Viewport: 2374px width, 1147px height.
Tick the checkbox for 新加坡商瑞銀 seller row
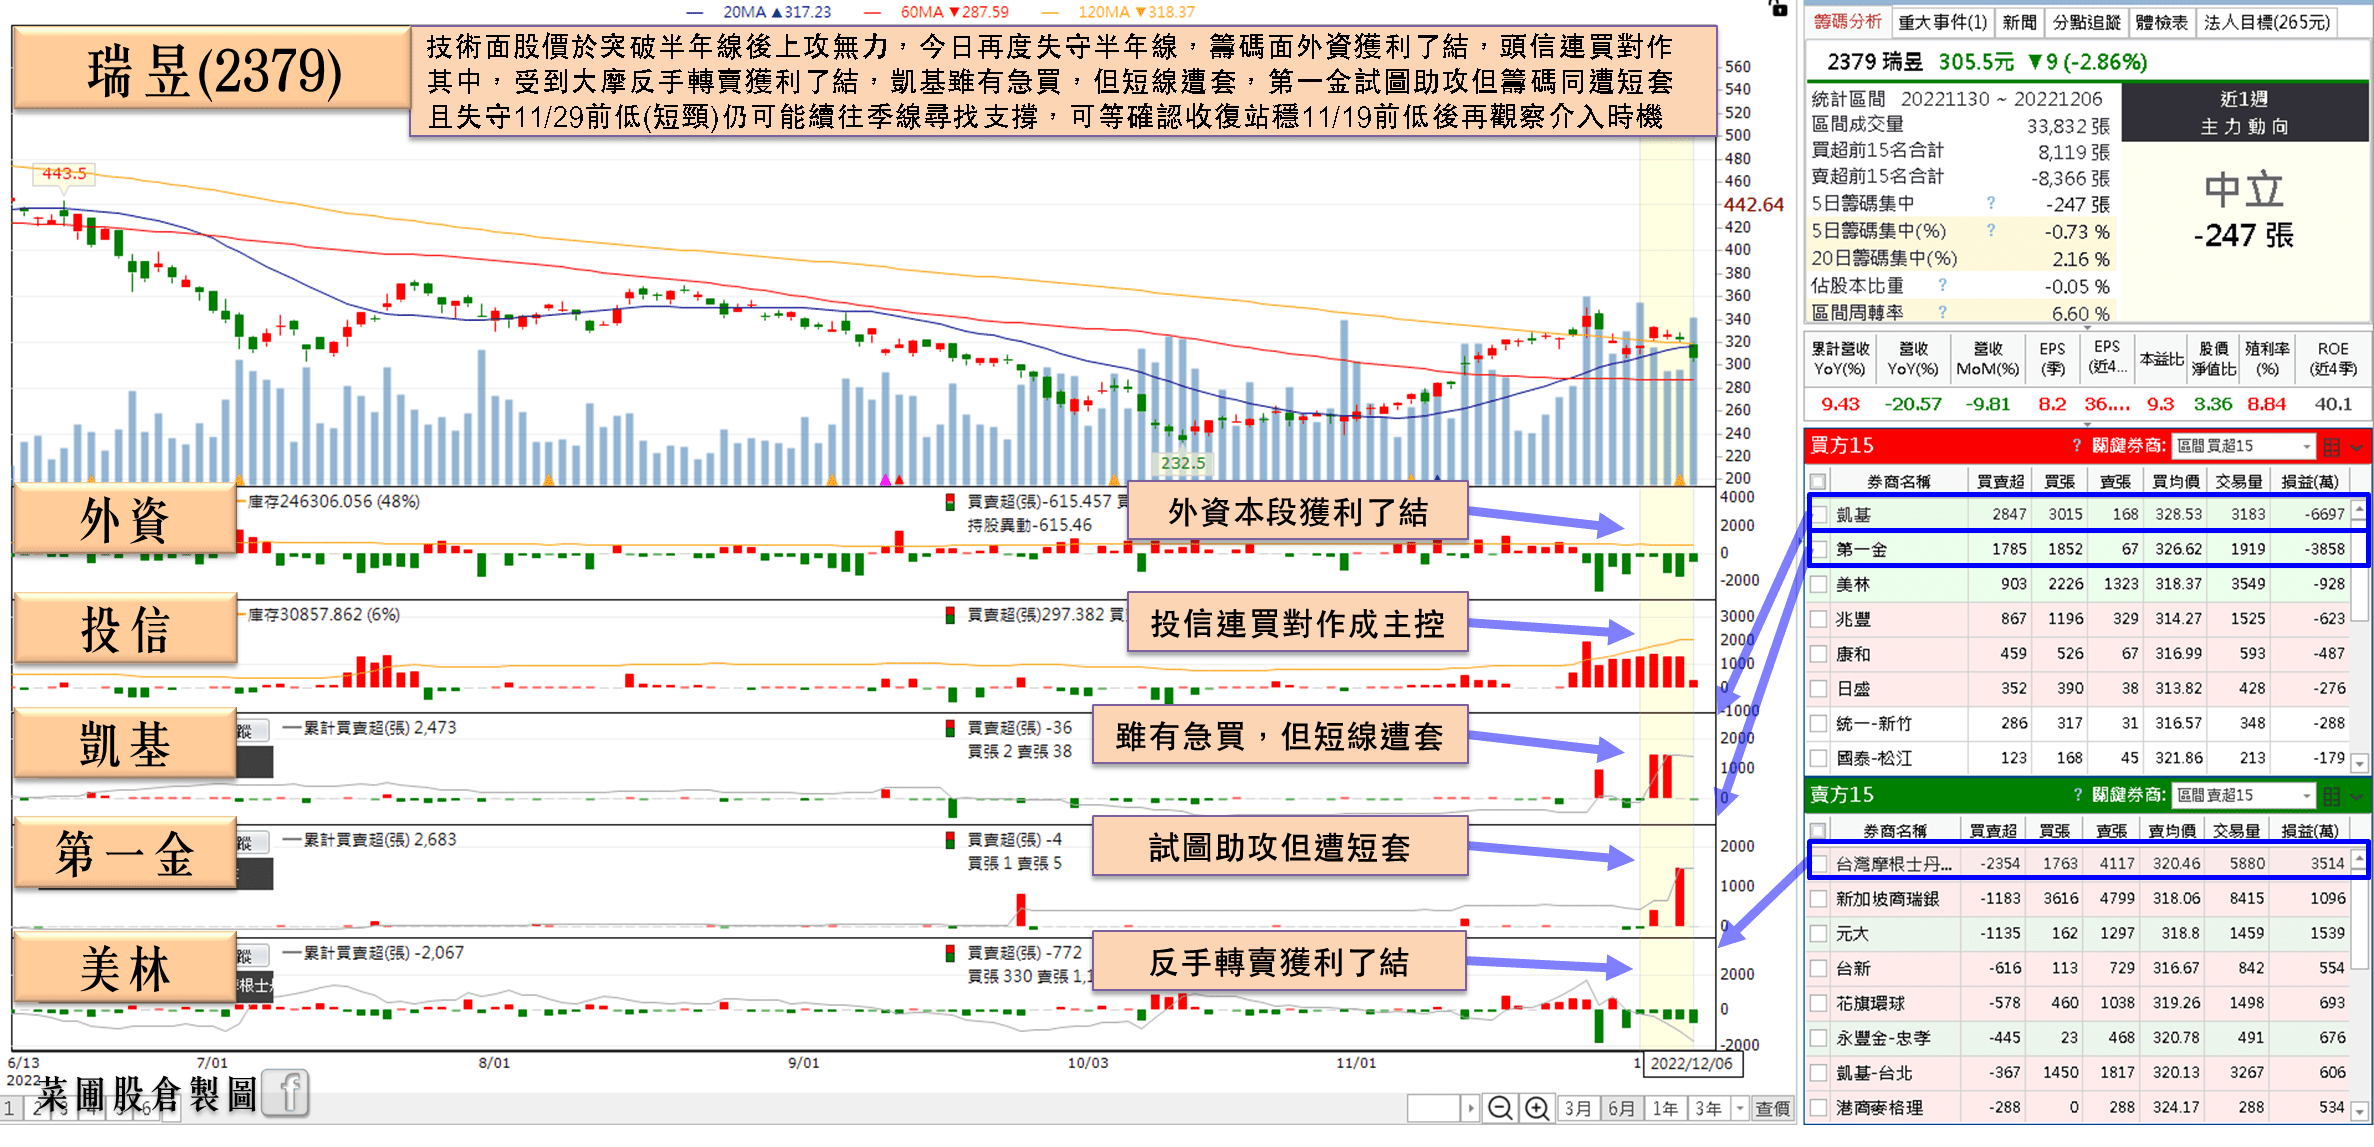coord(1819,899)
